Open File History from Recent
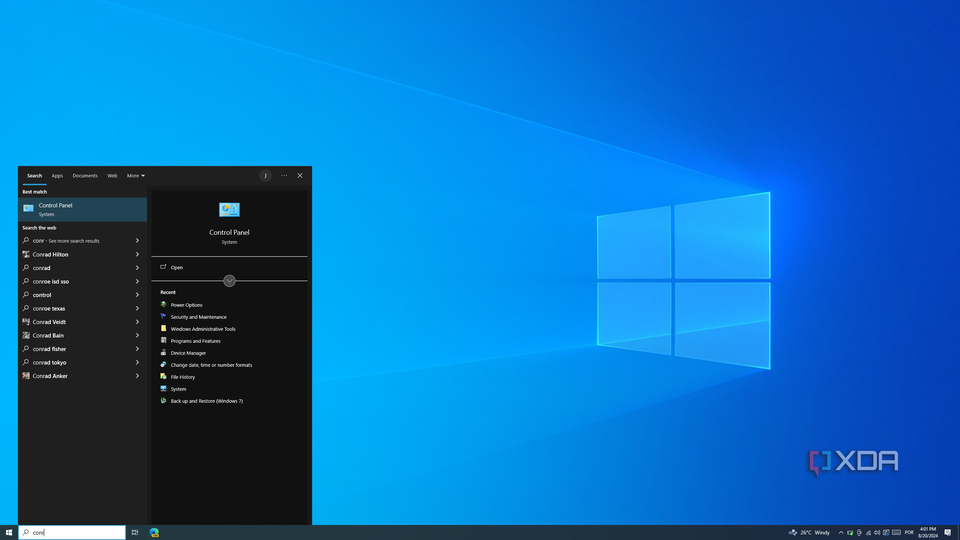The width and height of the screenshot is (960, 540). coord(182,377)
